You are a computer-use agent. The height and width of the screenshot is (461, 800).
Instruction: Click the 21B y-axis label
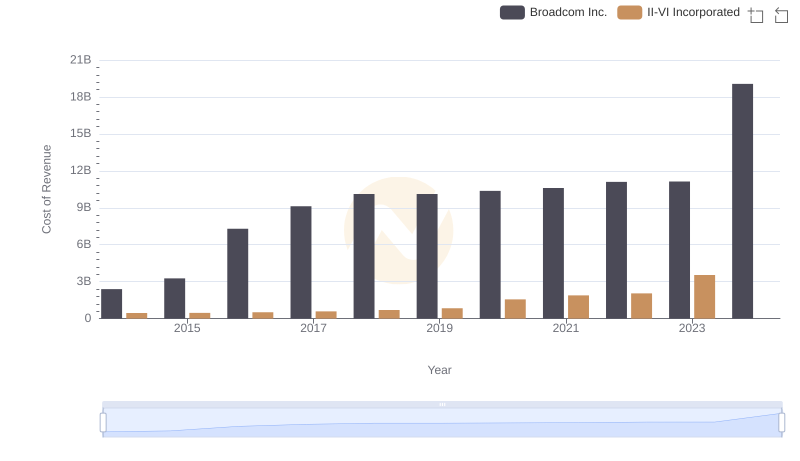click(81, 60)
